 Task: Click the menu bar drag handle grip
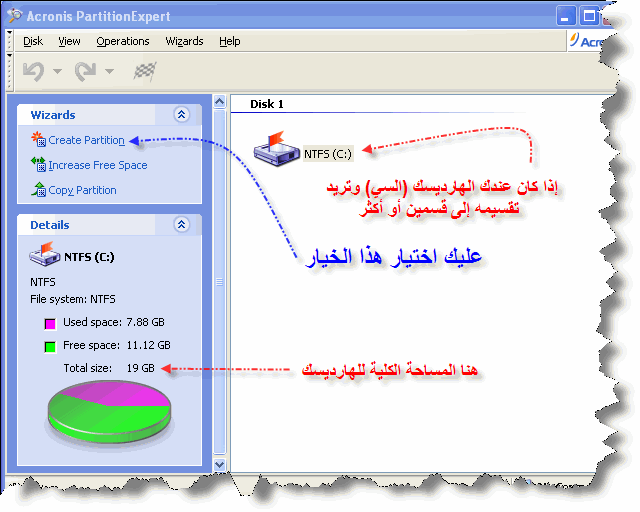coord(10,40)
